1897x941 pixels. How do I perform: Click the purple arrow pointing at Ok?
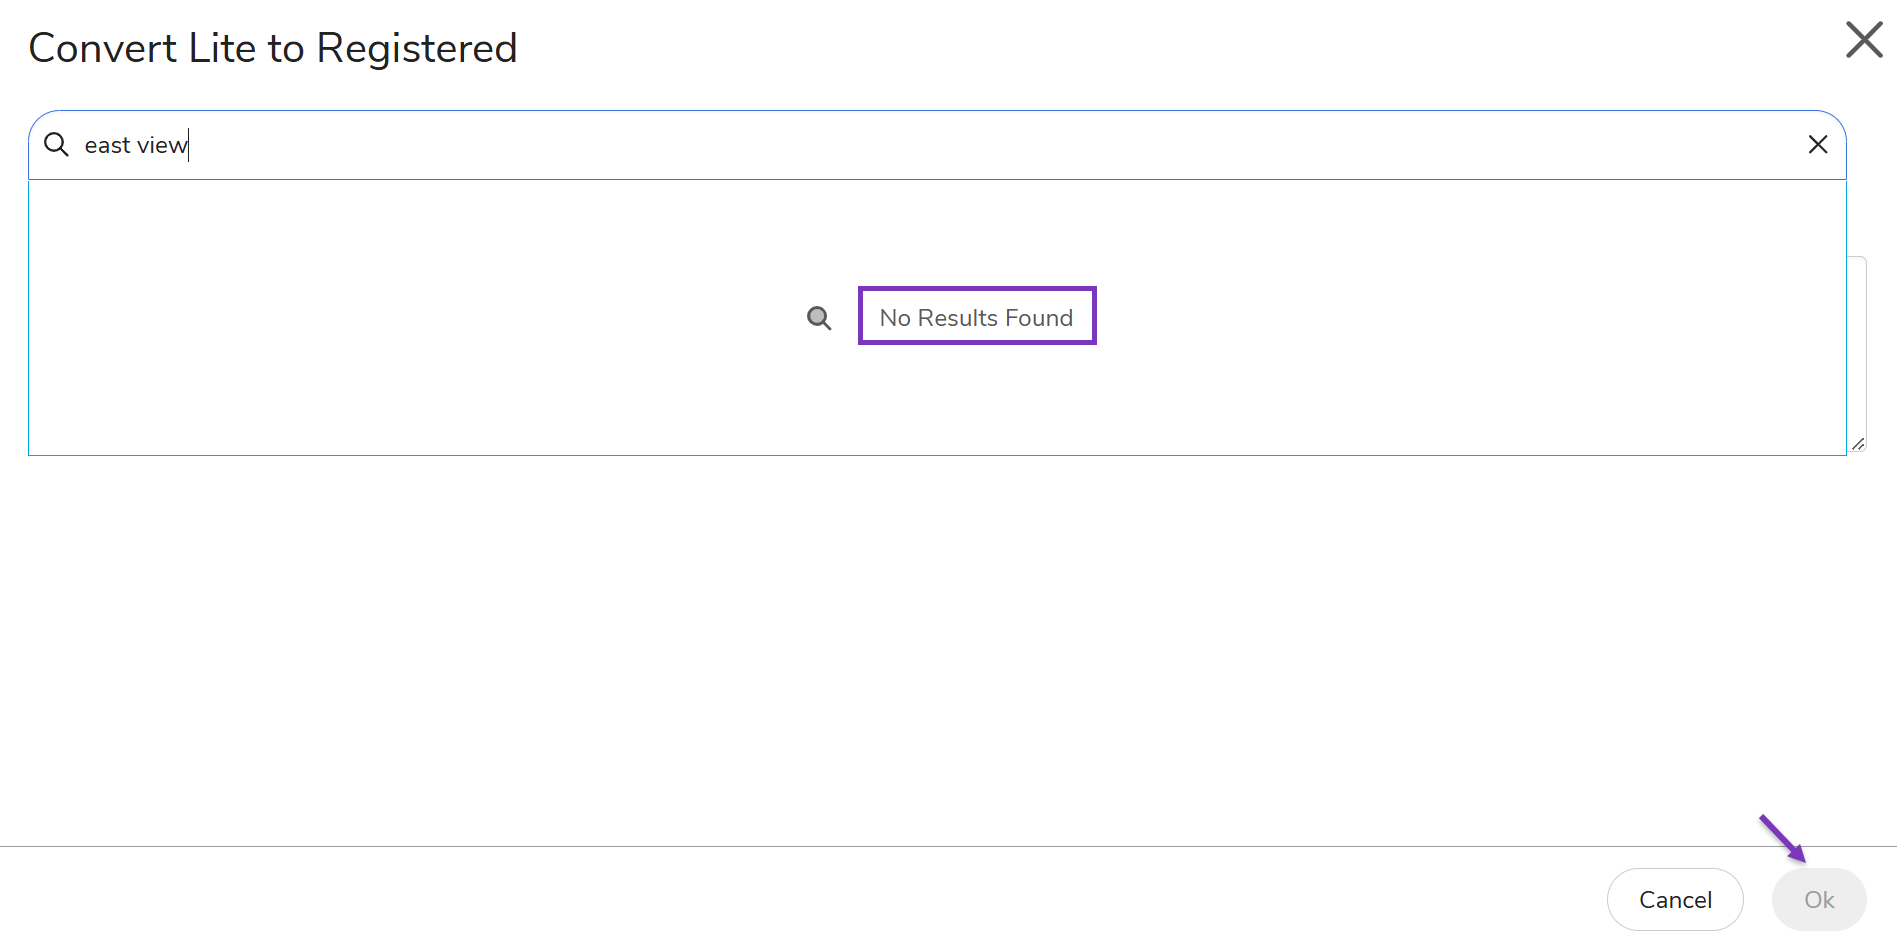point(1782,838)
